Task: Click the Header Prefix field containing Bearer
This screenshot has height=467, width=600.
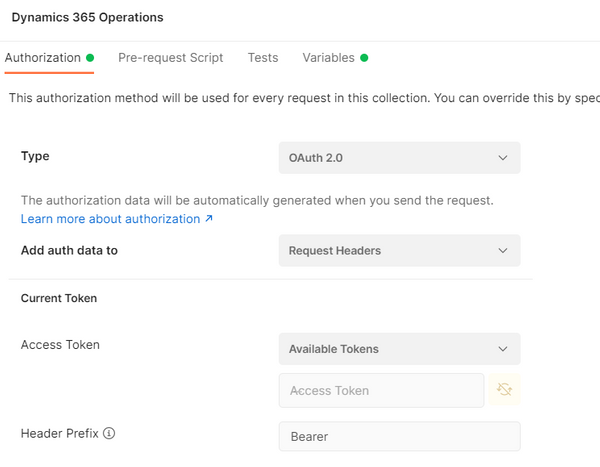Action: 399,437
